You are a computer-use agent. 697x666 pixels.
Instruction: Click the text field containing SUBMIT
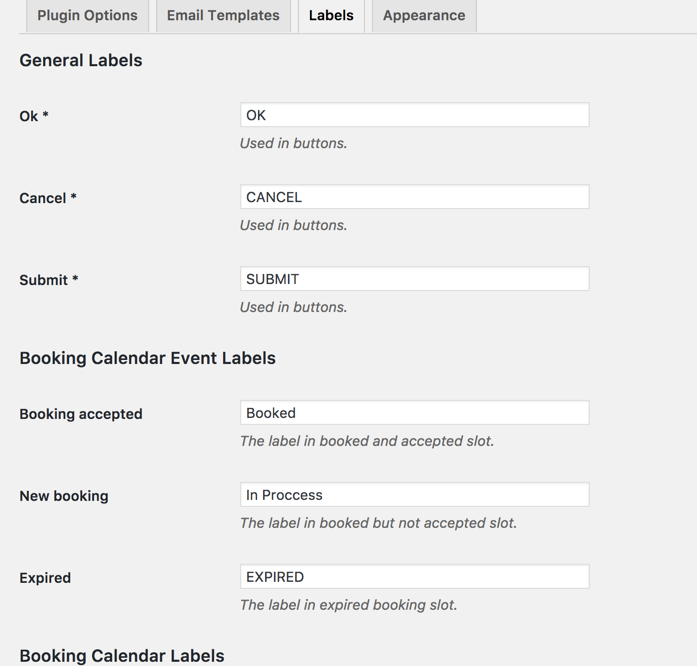[414, 279]
